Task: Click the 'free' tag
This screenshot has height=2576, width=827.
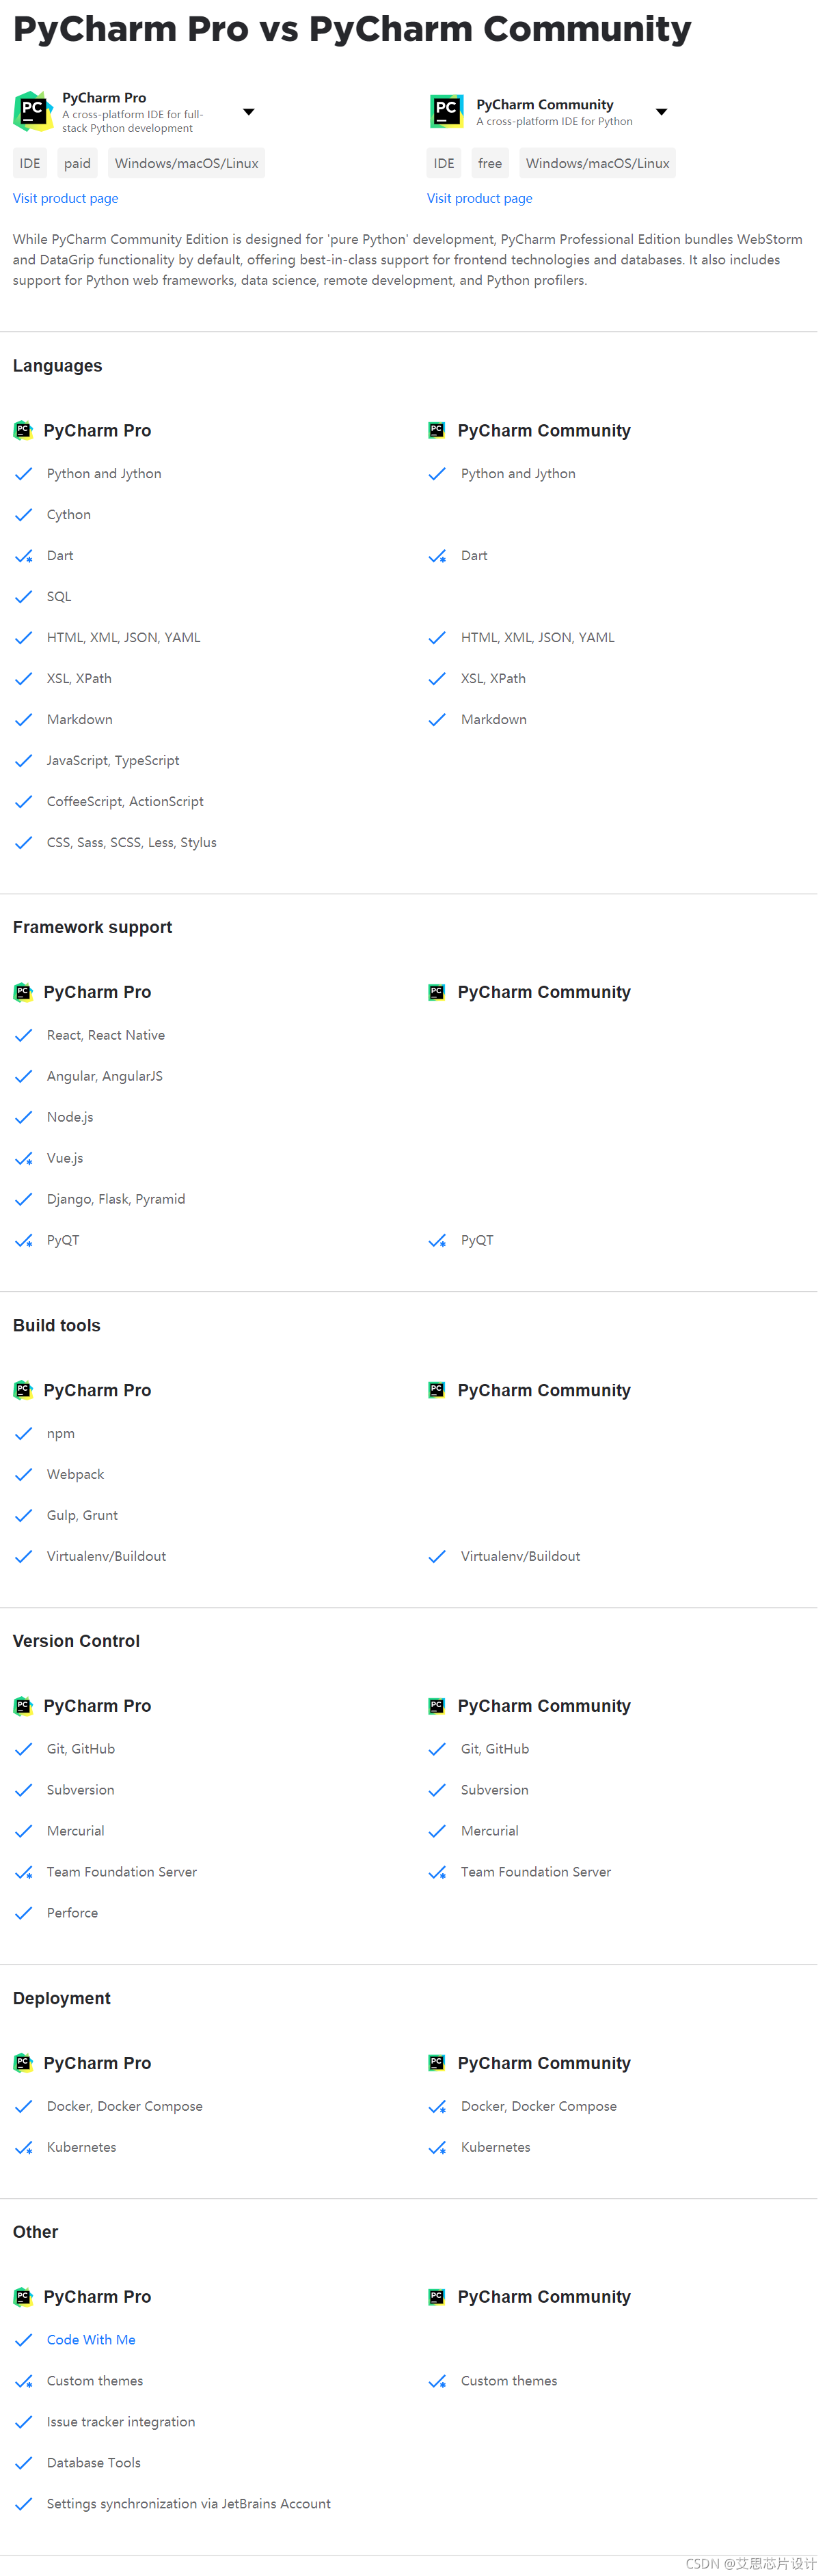Action: point(490,164)
